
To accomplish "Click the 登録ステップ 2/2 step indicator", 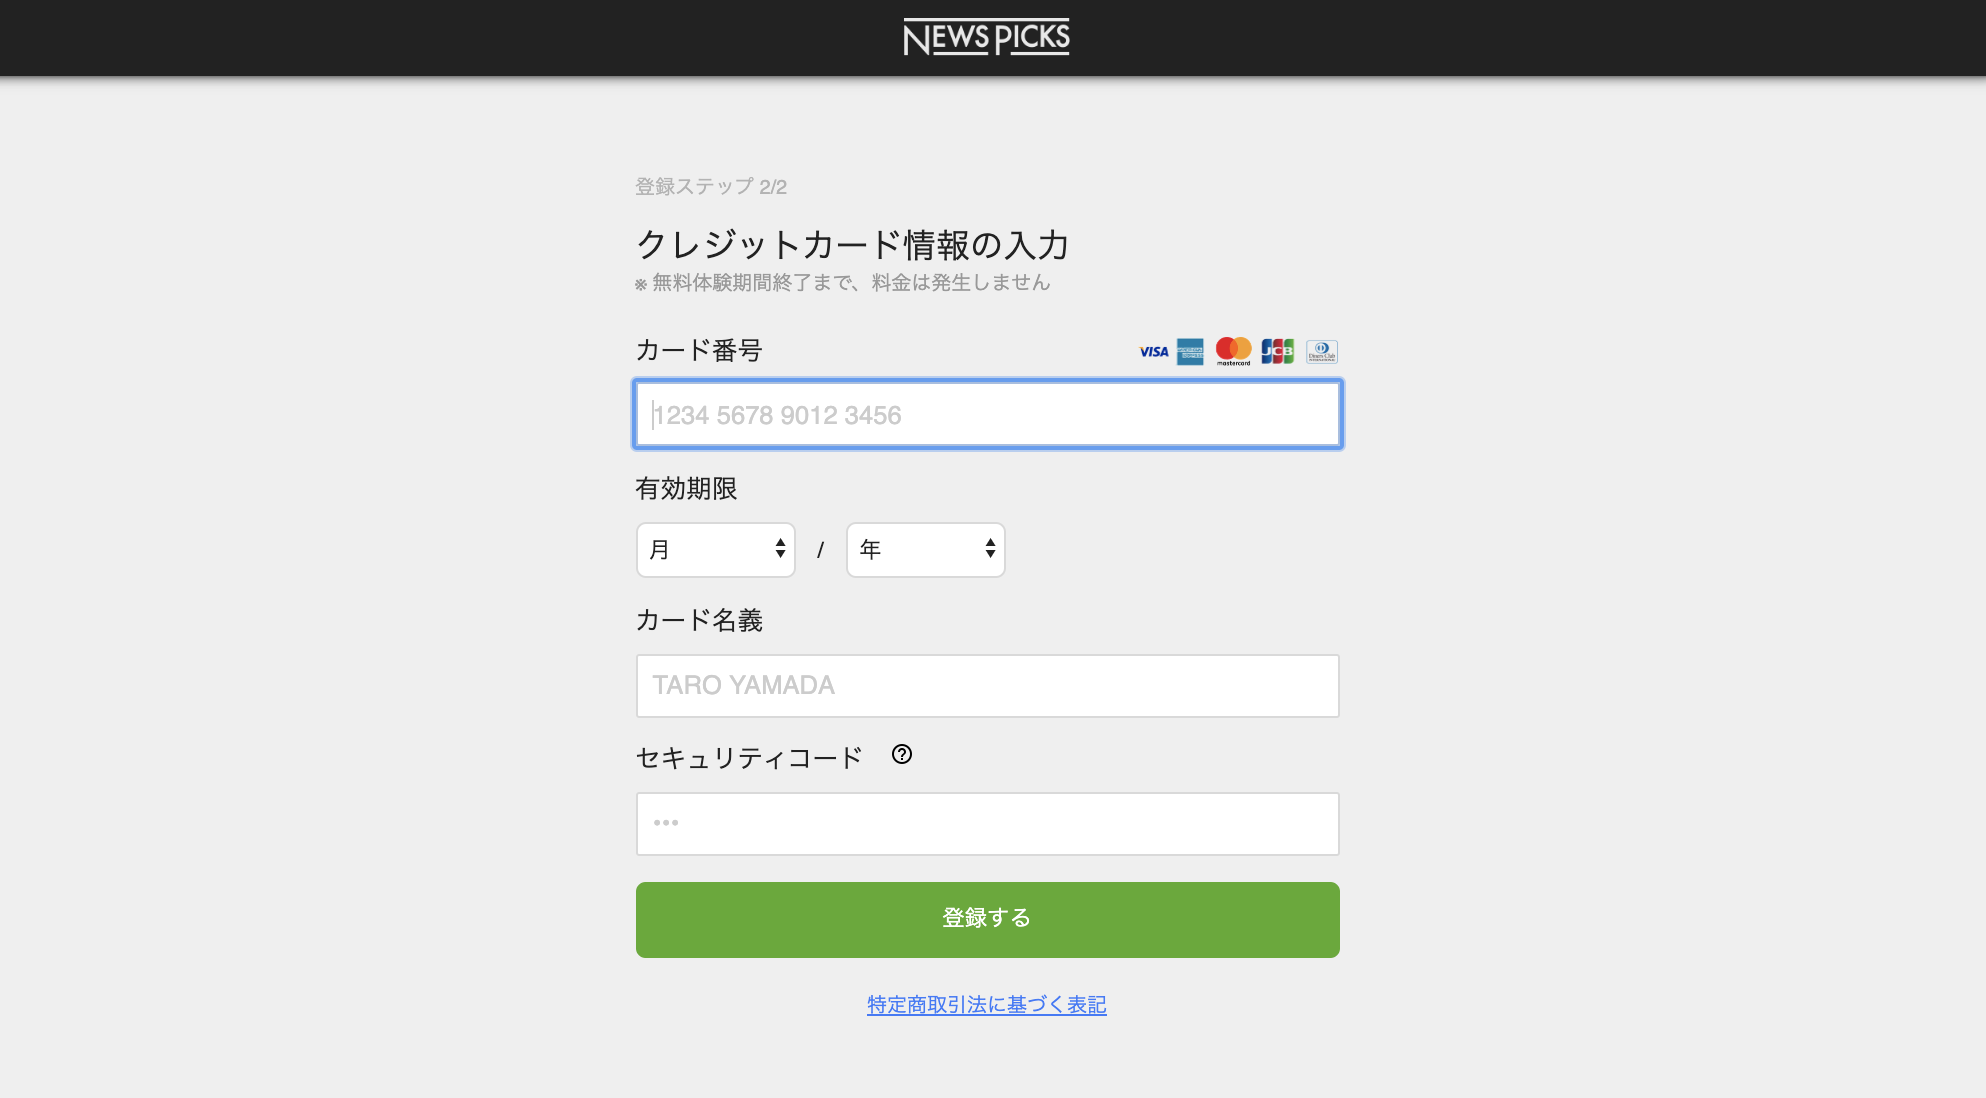I will [x=711, y=187].
